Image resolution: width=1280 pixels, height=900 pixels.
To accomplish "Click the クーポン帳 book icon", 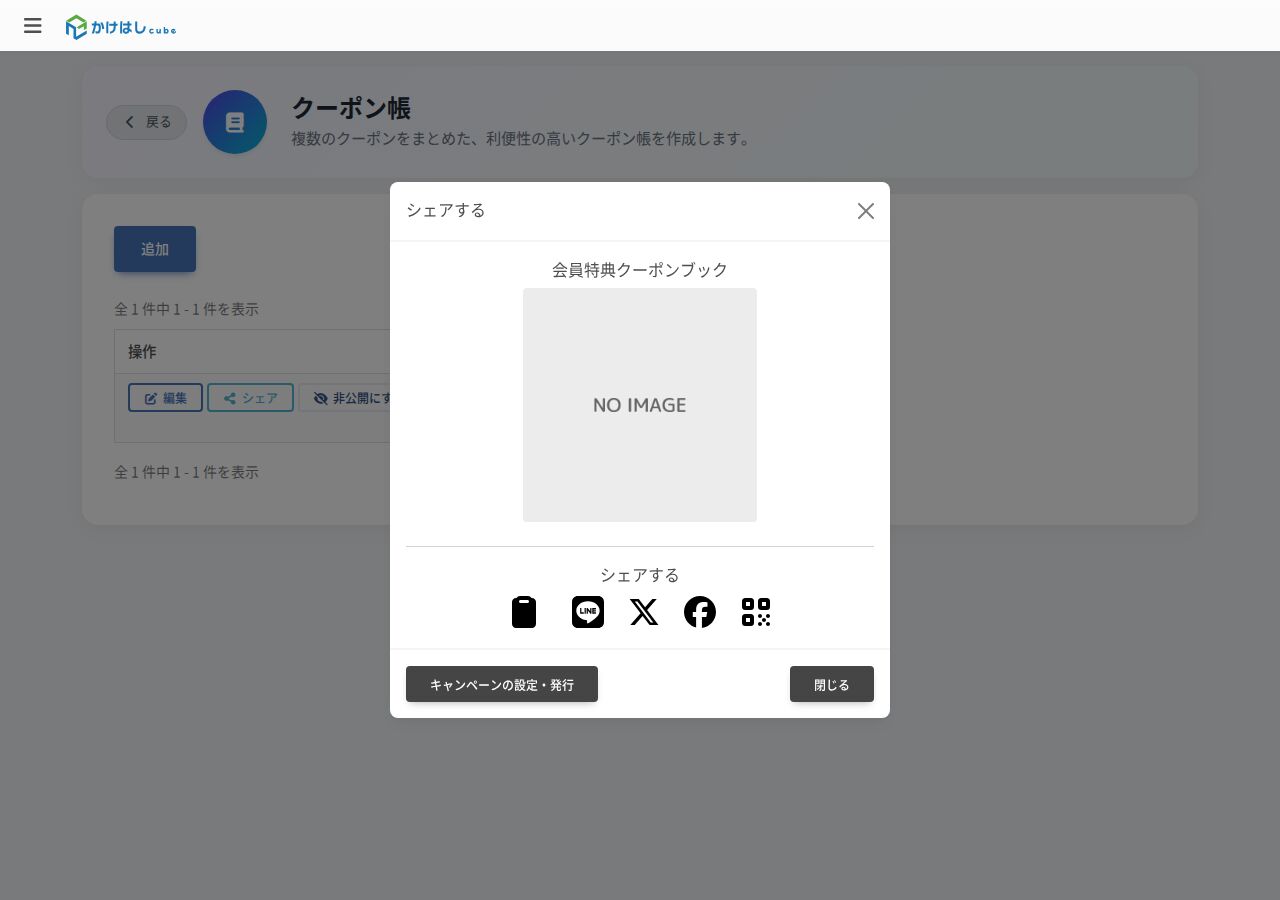I will coord(235,122).
